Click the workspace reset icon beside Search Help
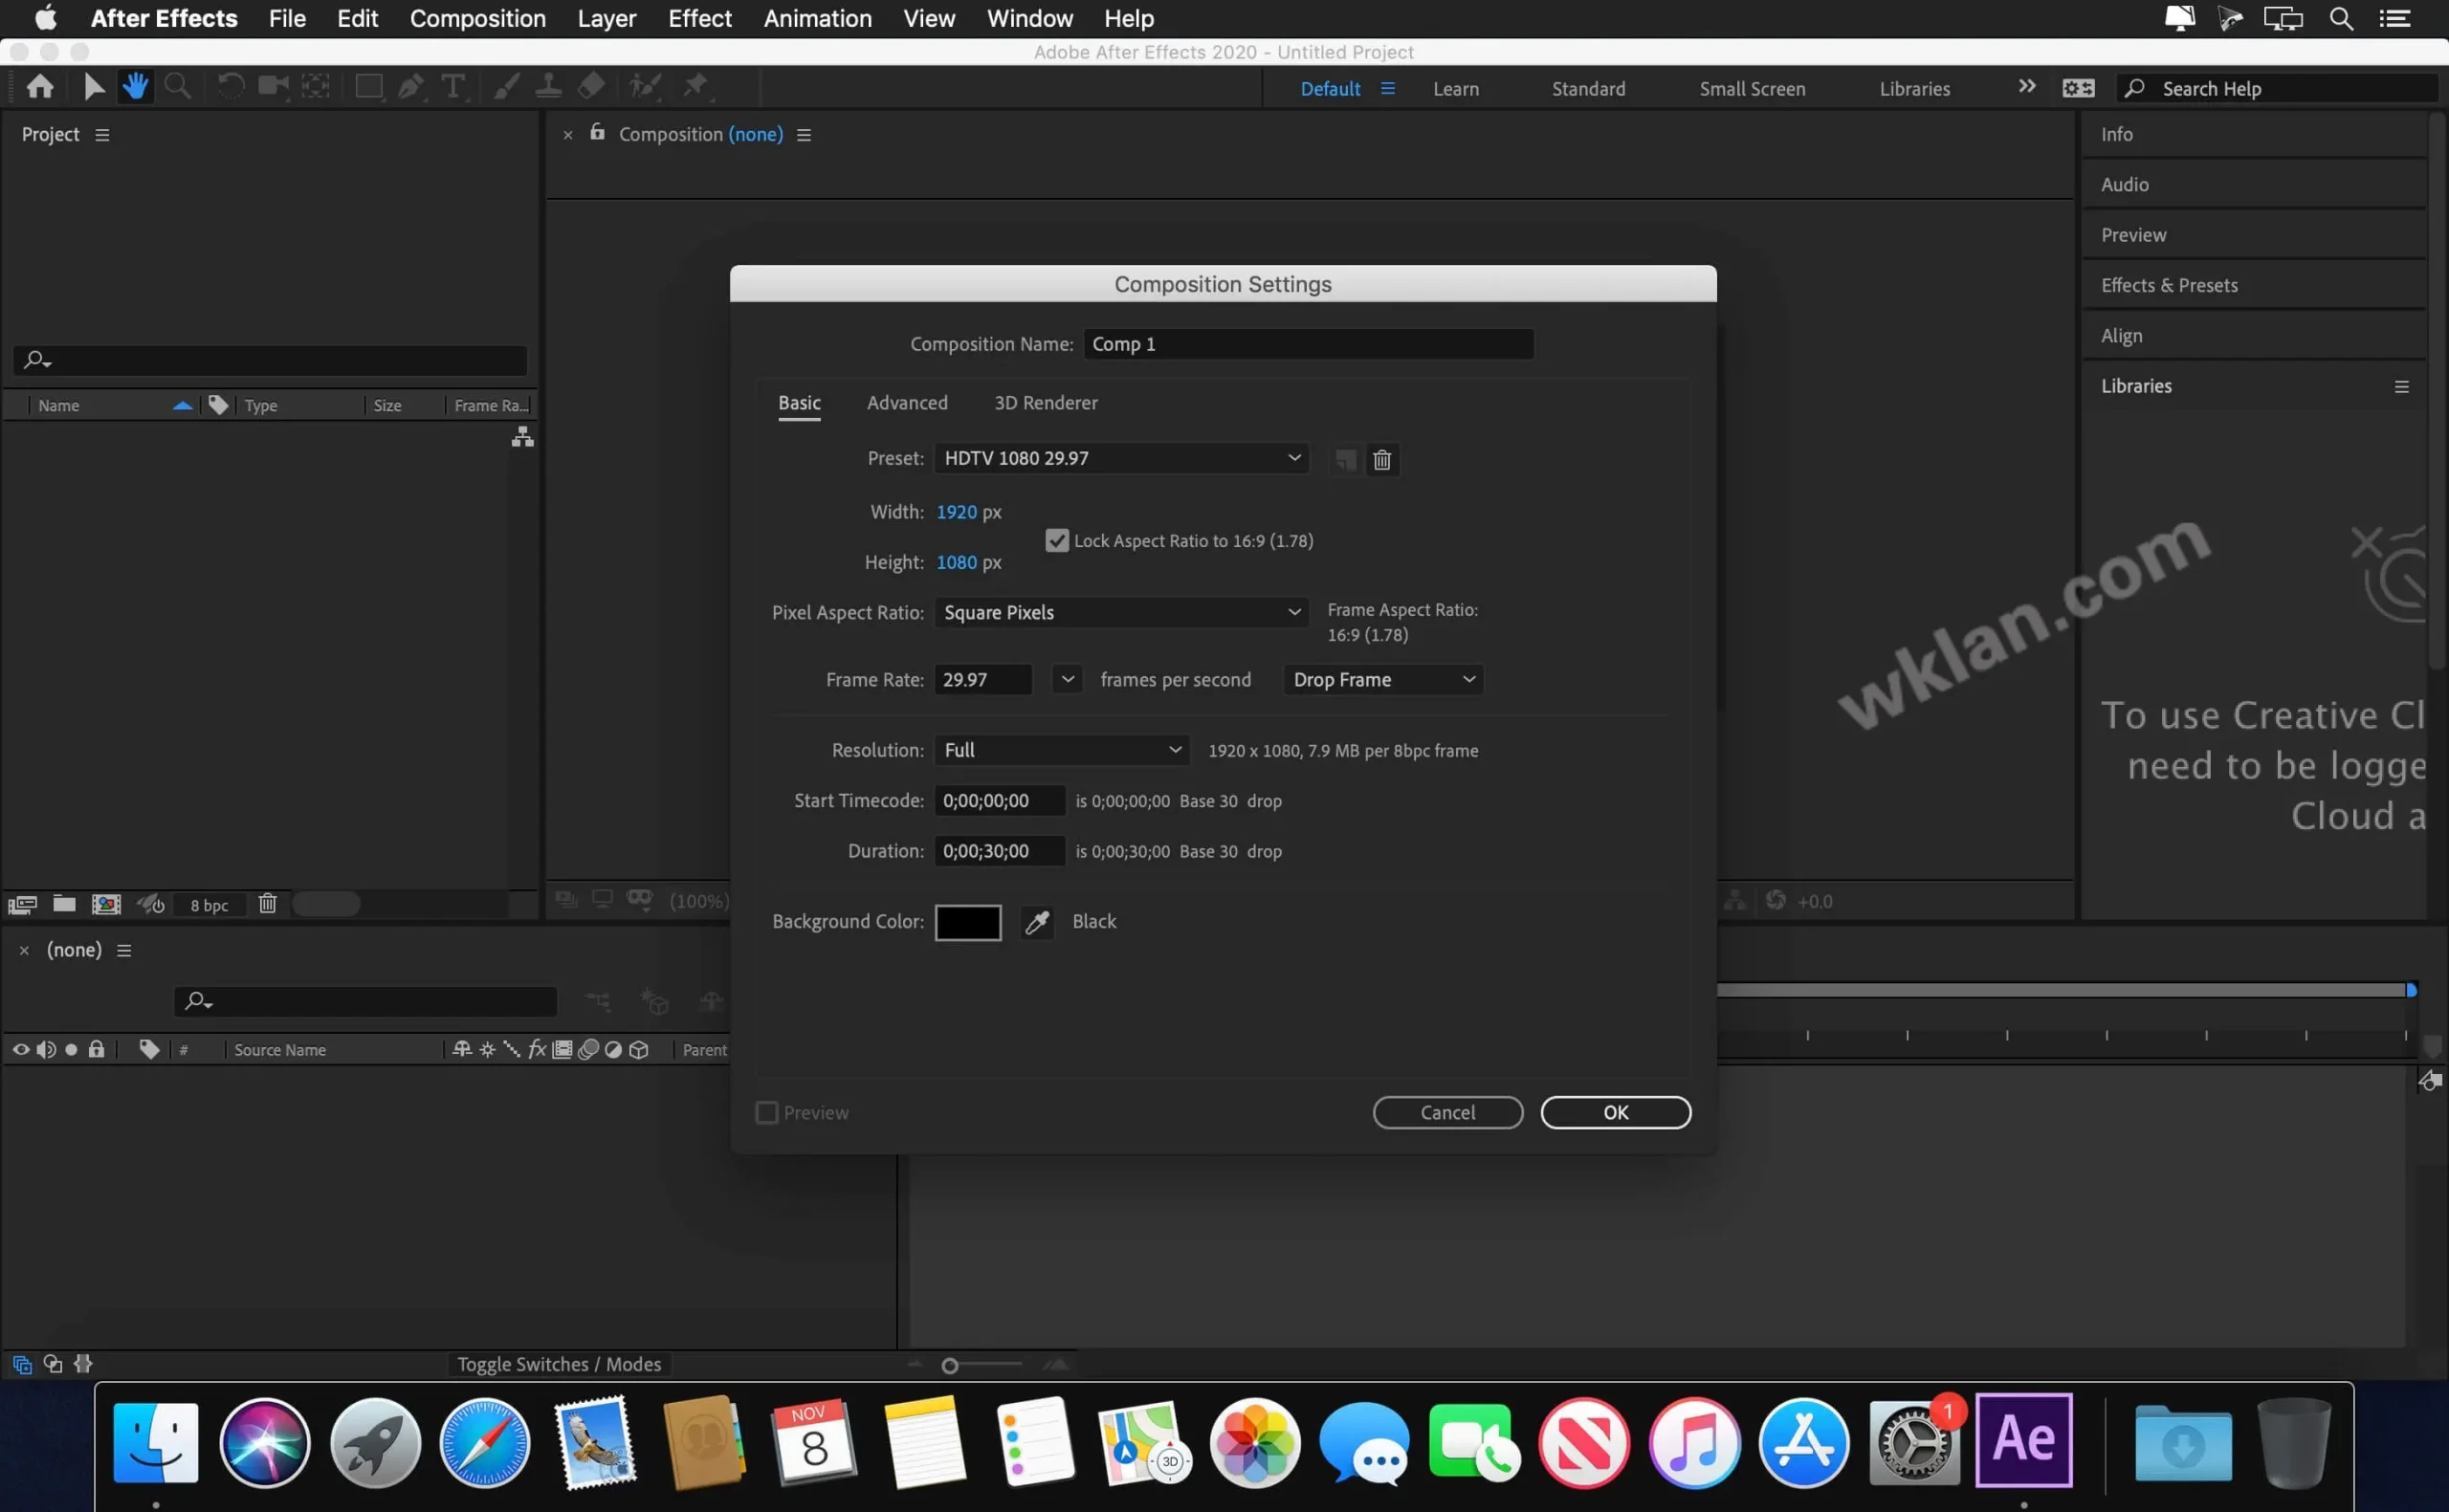 (x=2078, y=88)
